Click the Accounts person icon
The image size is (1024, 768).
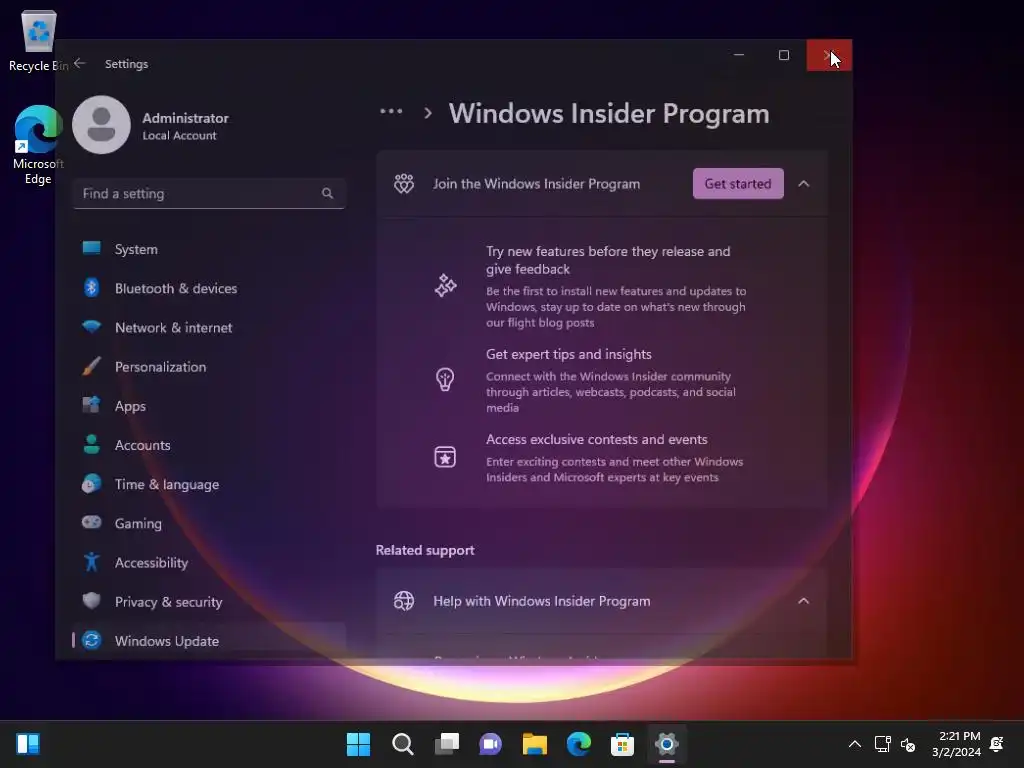(x=91, y=444)
